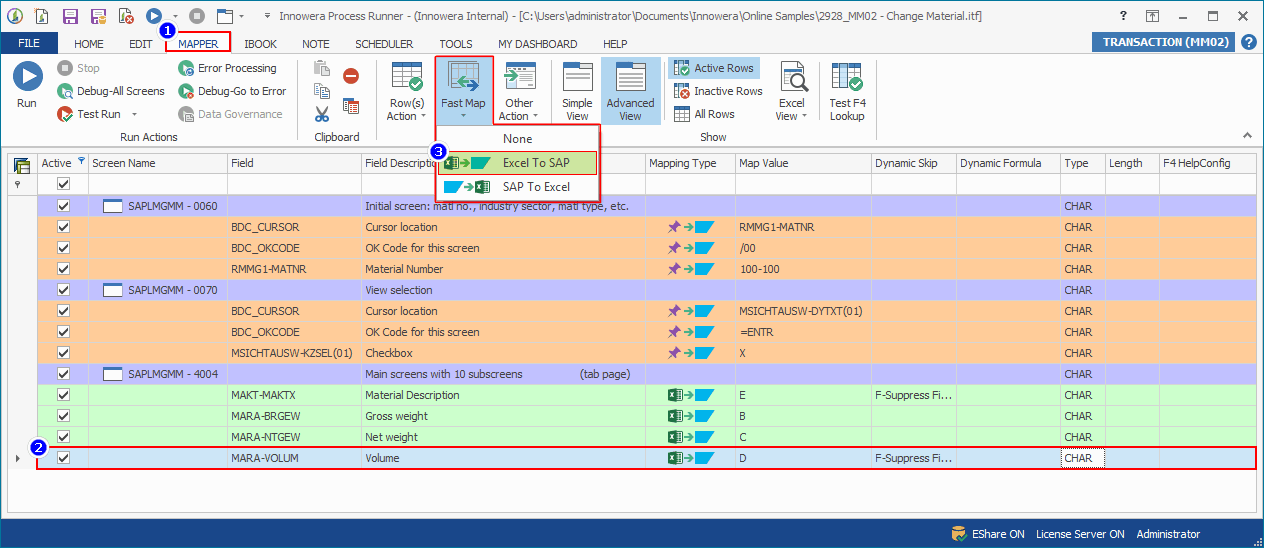Click the scissors cut icon
Image resolution: width=1264 pixels, height=548 pixels.
[x=322, y=114]
